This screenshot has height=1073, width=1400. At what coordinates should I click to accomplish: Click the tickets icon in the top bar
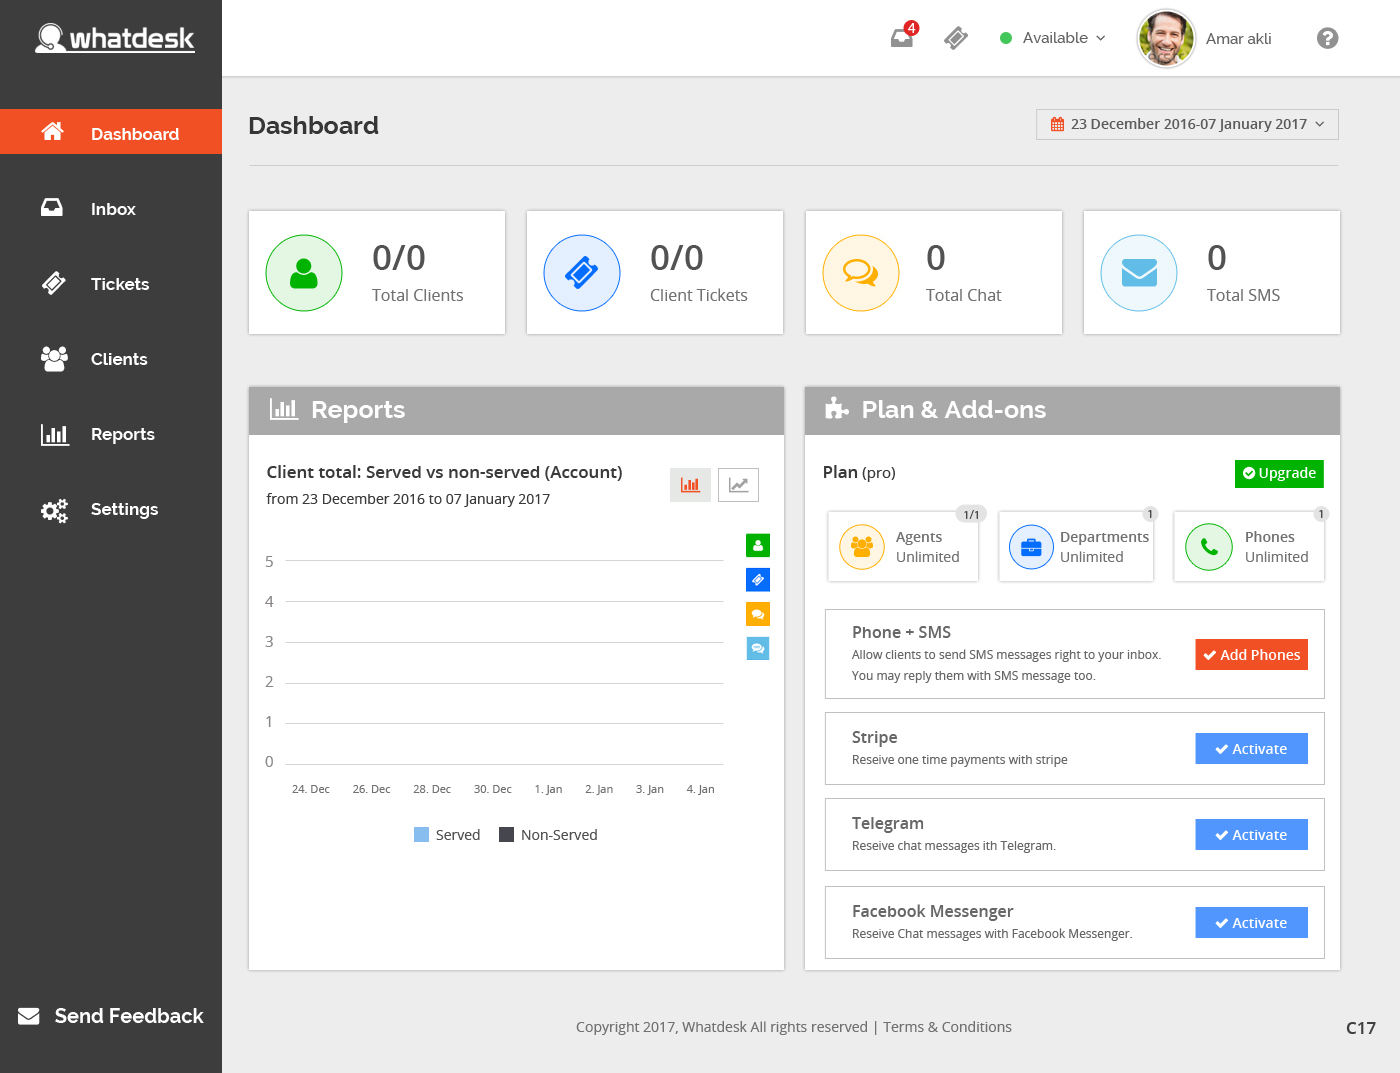coord(955,38)
